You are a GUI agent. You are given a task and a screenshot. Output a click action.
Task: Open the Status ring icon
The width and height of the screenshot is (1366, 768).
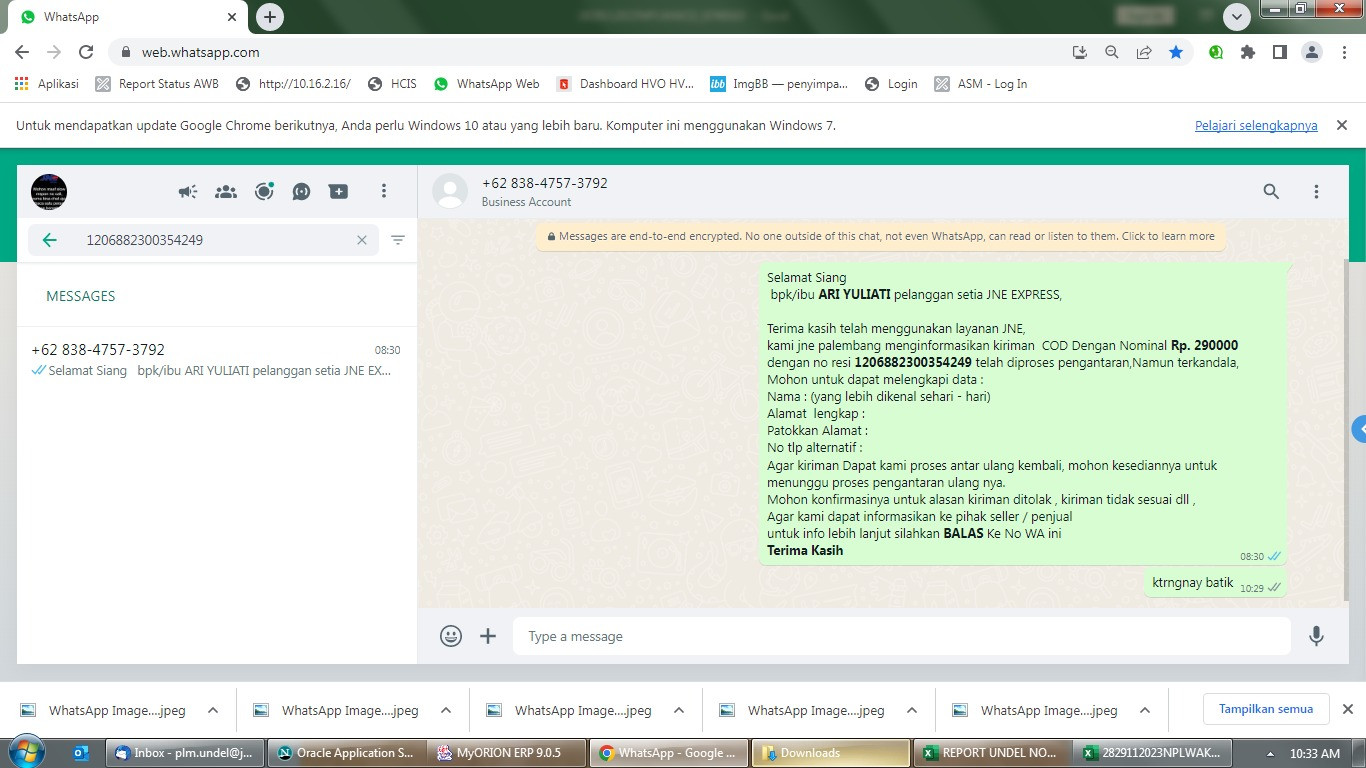(x=264, y=191)
